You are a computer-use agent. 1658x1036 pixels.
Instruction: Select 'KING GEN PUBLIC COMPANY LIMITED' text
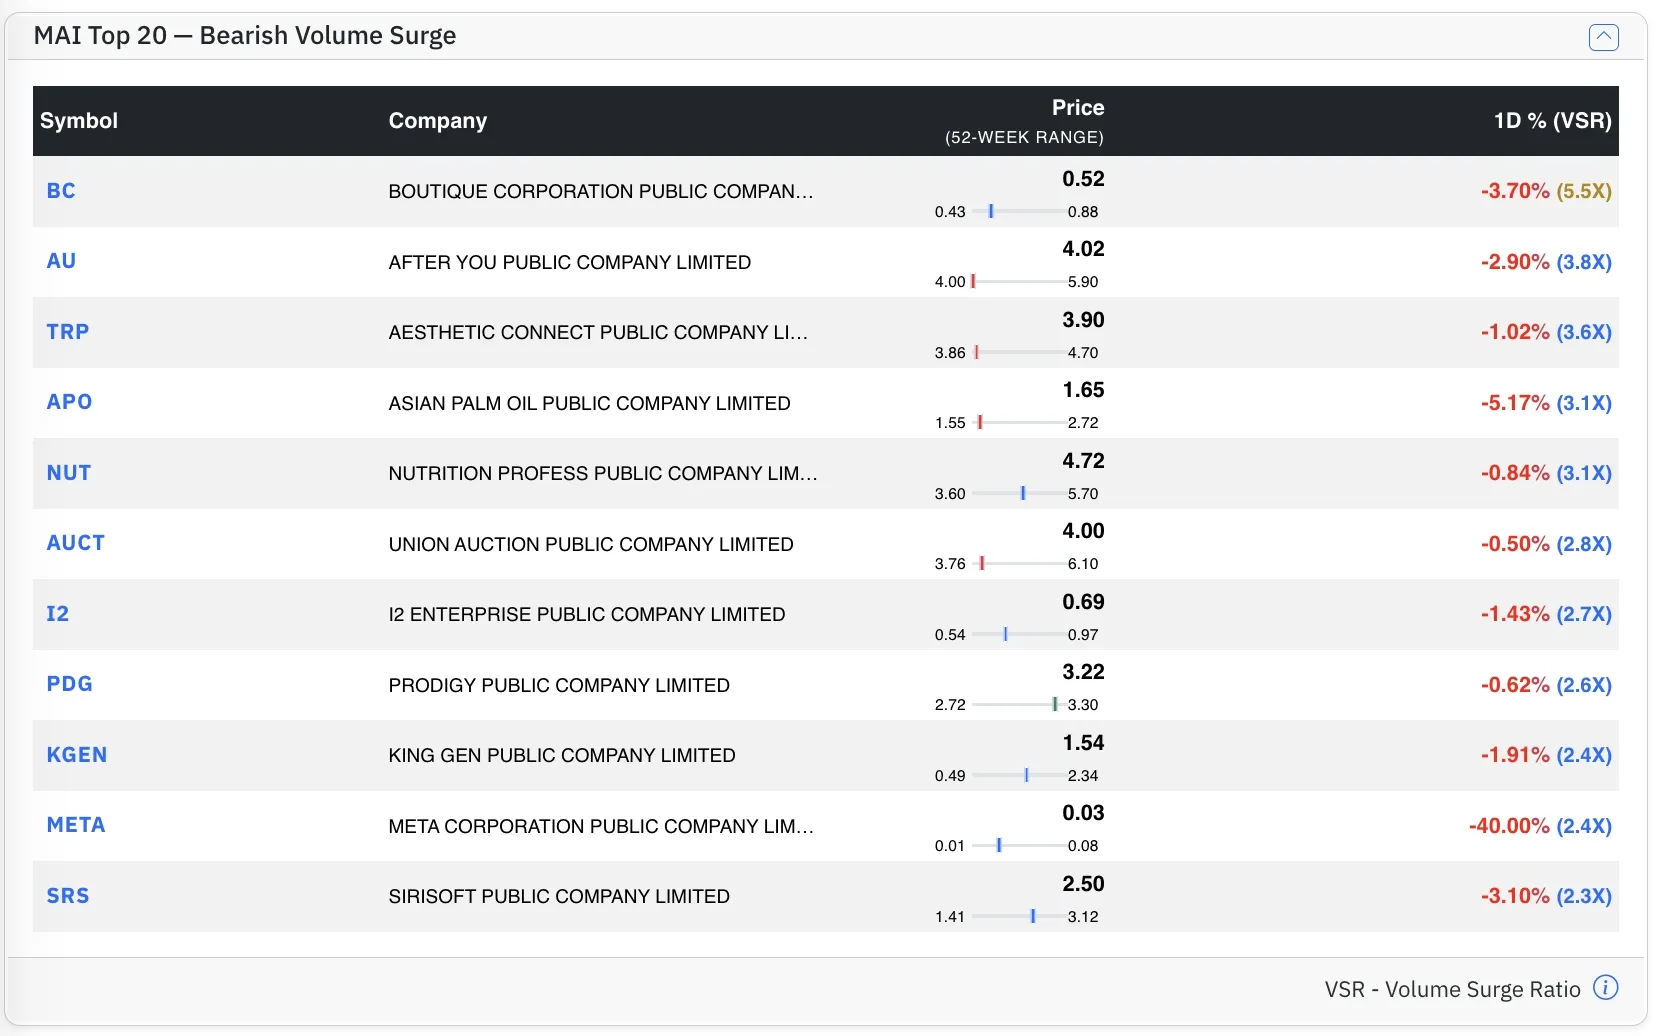[562, 755]
